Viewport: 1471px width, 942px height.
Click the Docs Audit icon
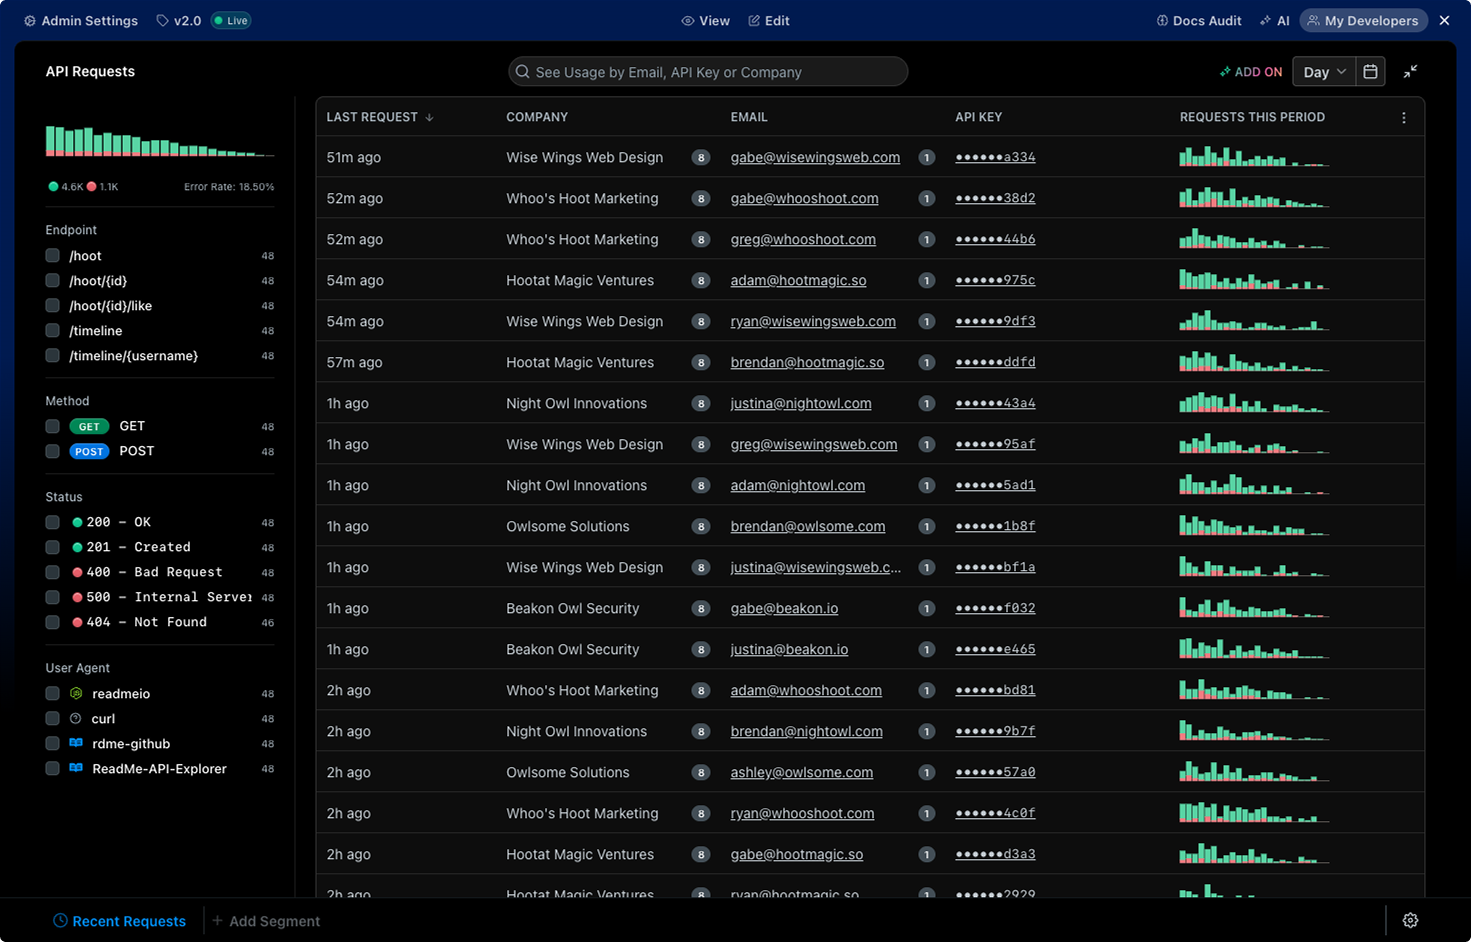[1162, 20]
